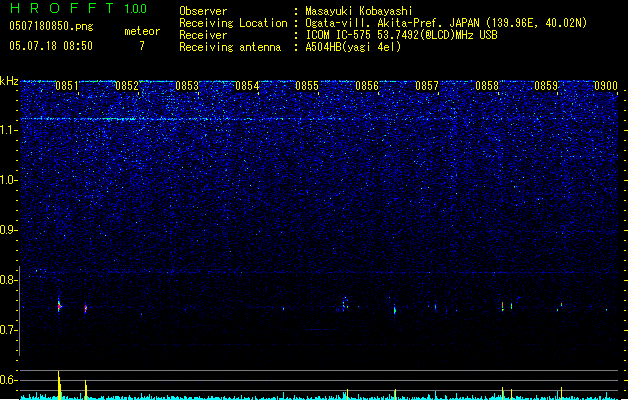The height and width of the screenshot is (400, 629).
Task: Click the 0900 time marker
Action: [x=606, y=86]
